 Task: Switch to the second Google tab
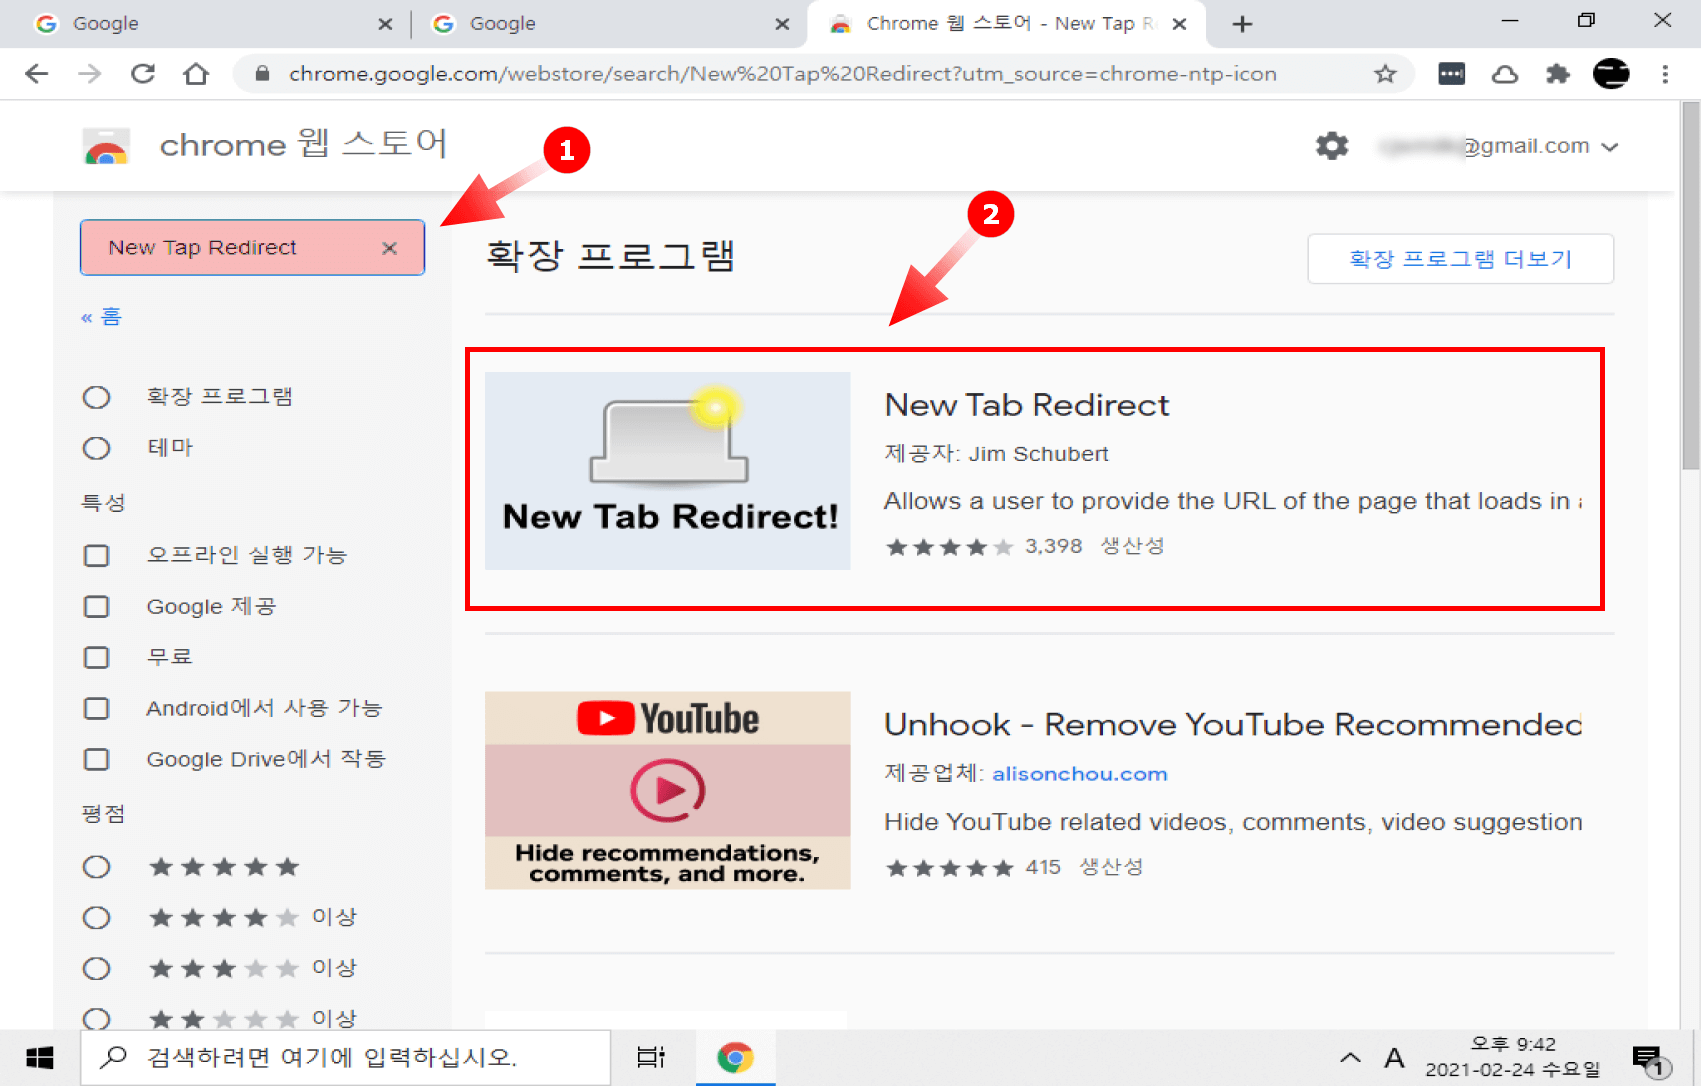(x=609, y=24)
